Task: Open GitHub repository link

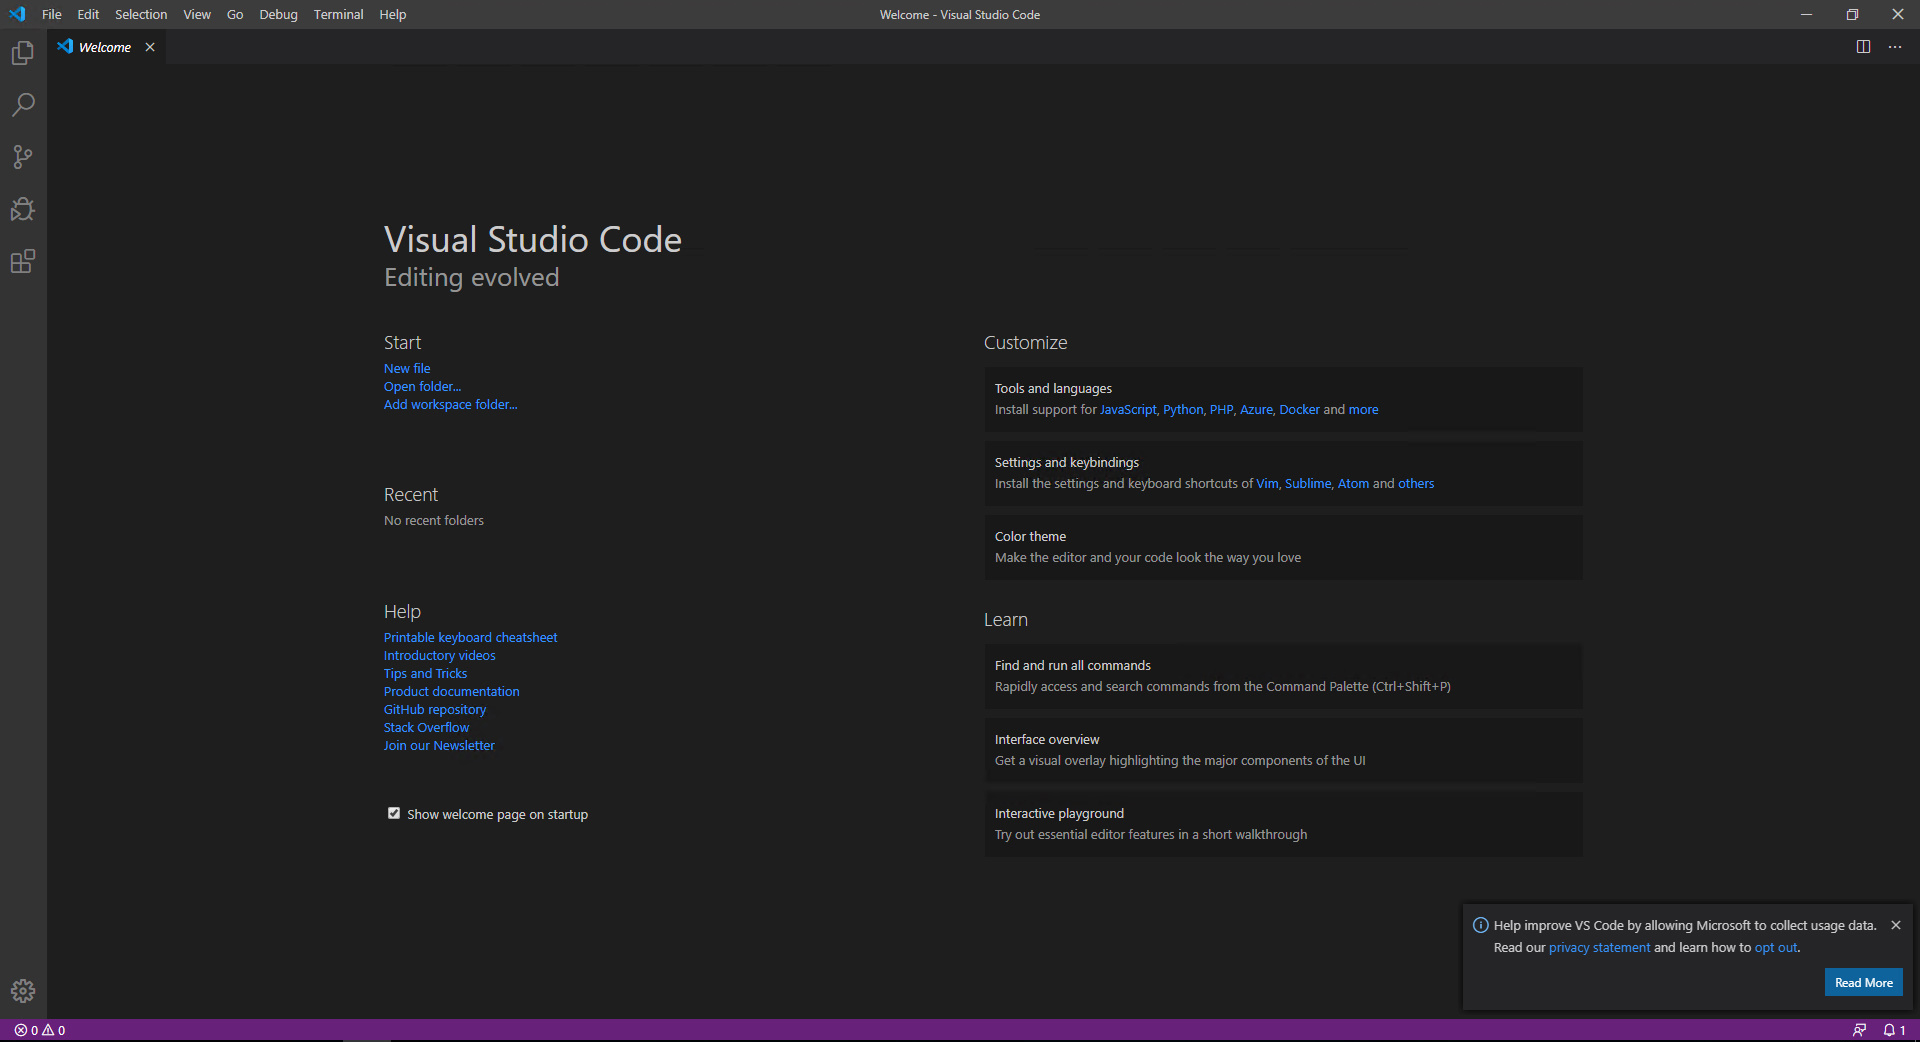Action: click(x=435, y=709)
